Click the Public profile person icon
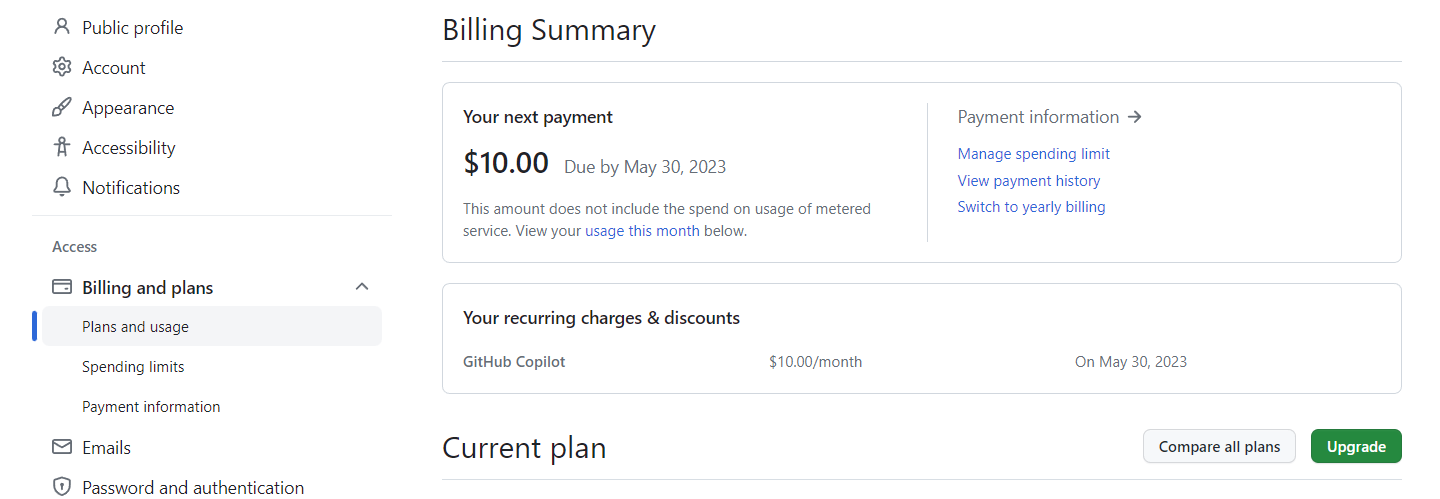The width and height of the screenshot is (1440, 499). coord(62,27)
